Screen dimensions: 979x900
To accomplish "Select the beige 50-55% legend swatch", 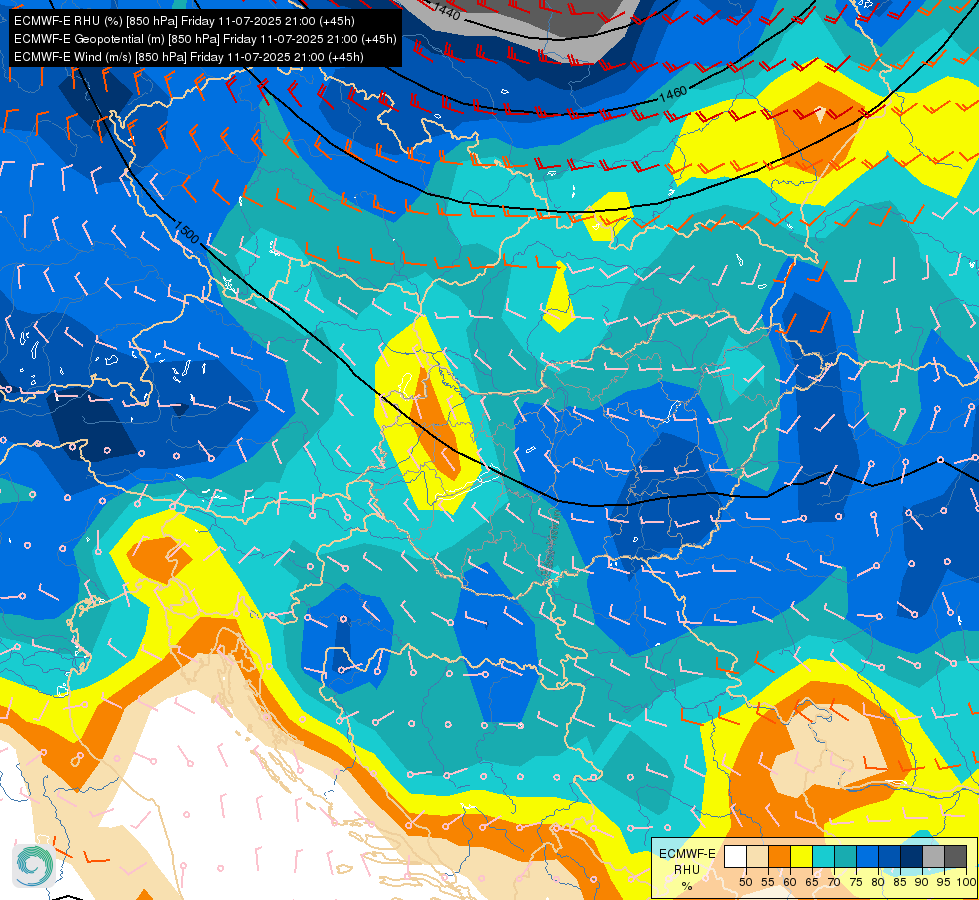I will (757, 856).
